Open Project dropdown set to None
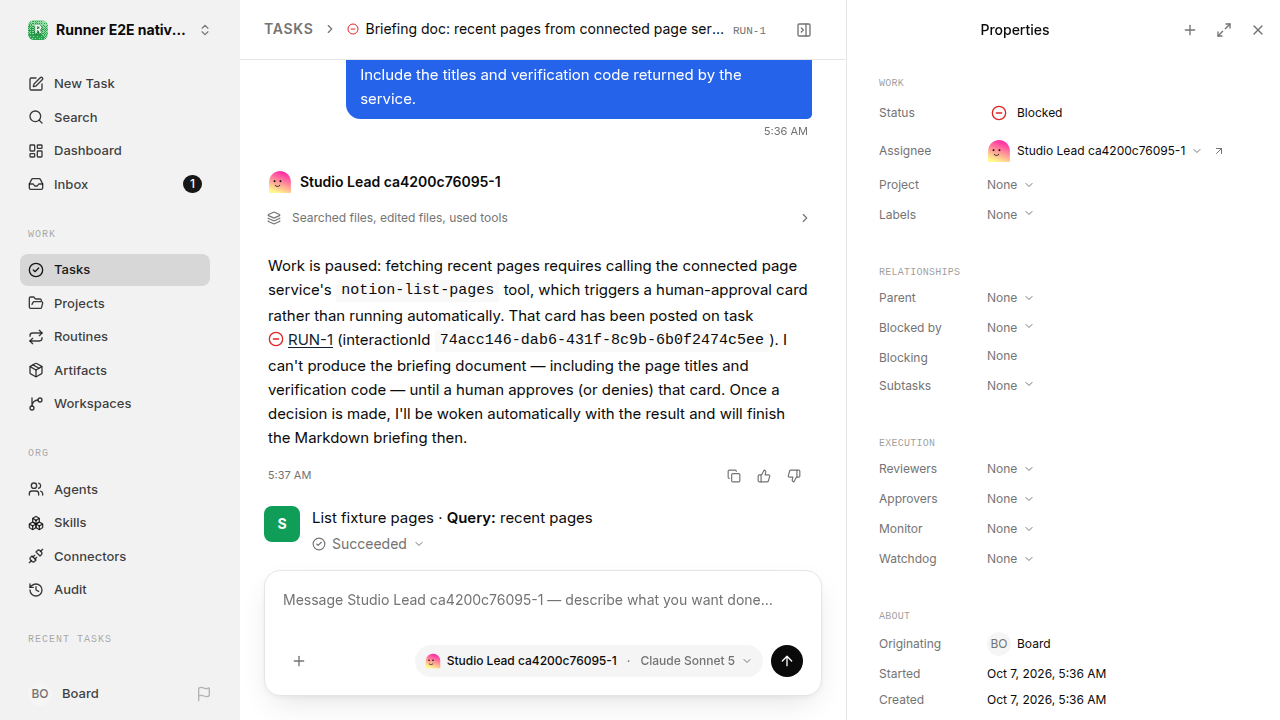 click(1010, 185)
